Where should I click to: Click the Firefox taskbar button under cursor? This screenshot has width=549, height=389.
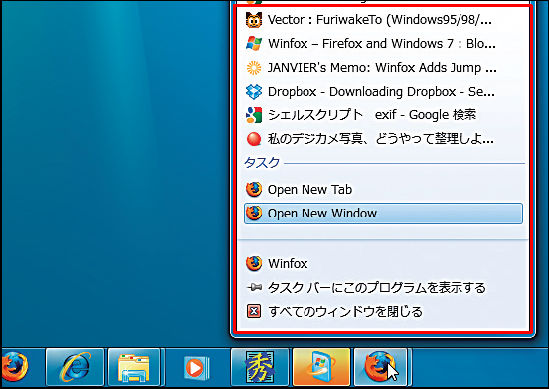pyautogui.click(x=381, y=367)
